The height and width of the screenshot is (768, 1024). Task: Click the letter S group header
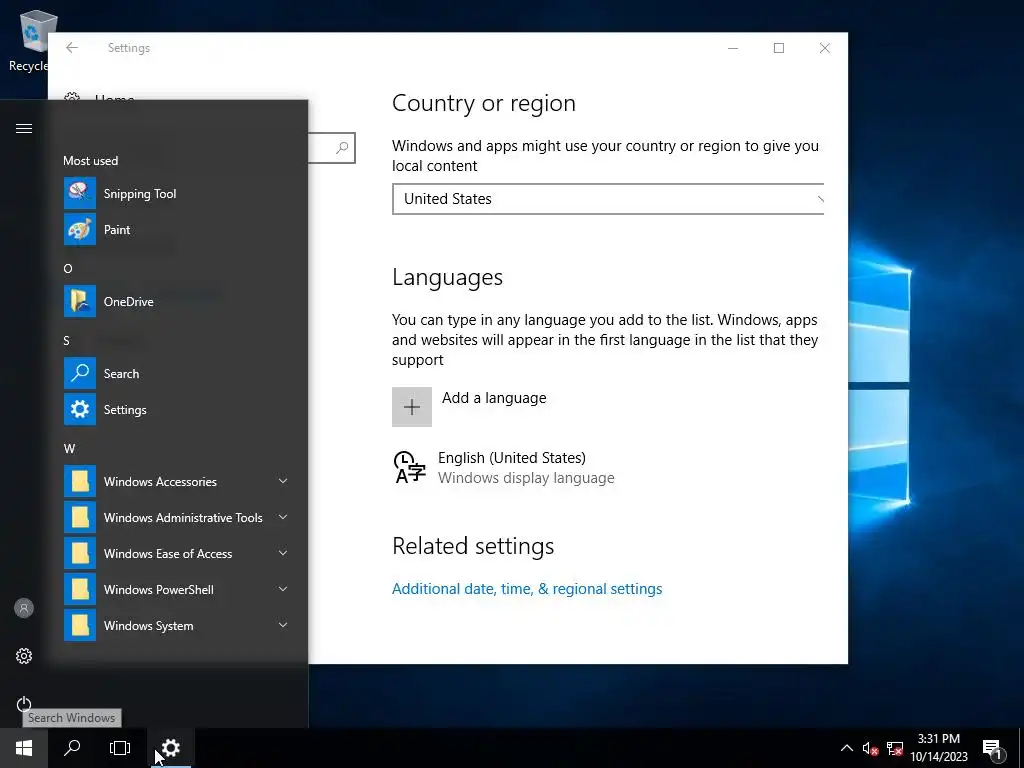tap(67, 340)
